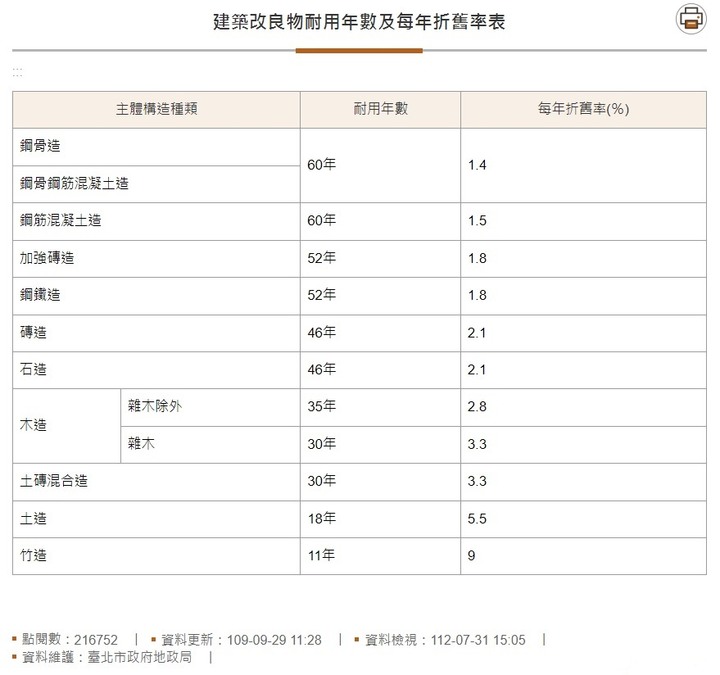This screenshot has height=675, width=720.
Task: Select the 主體構造種類 column header
Action: tap(157, 109)
